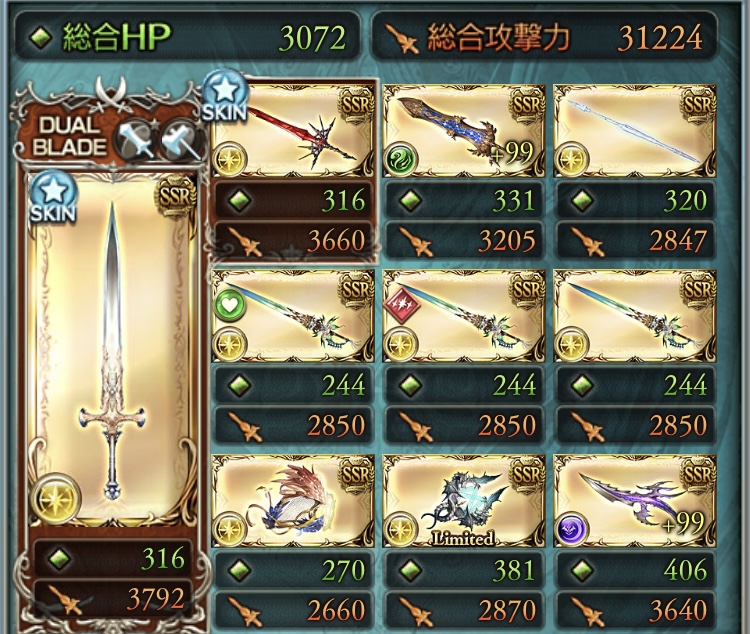
Task: Click the SKIN badge on main weapon
Action: [52, 198]
